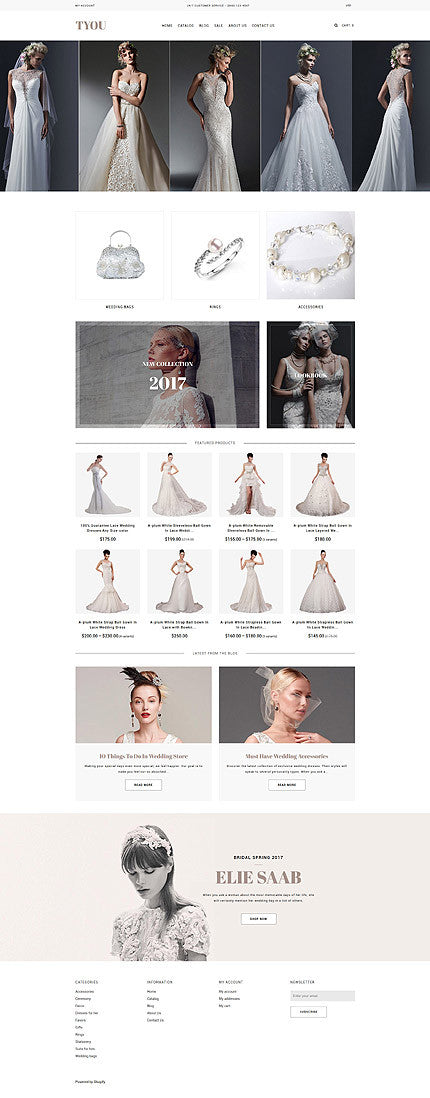Open 'Must Have Wedding Accessories' post title

click(x=287, y=756)
